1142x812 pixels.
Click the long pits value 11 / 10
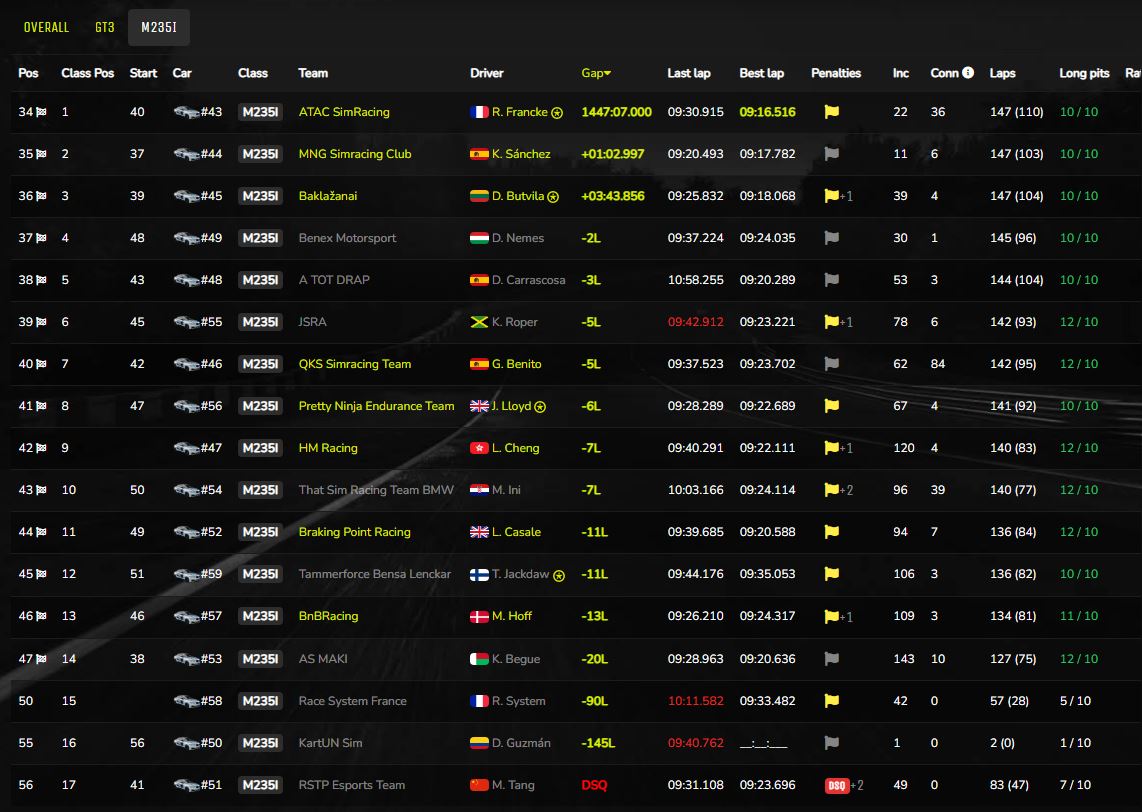1079,616
